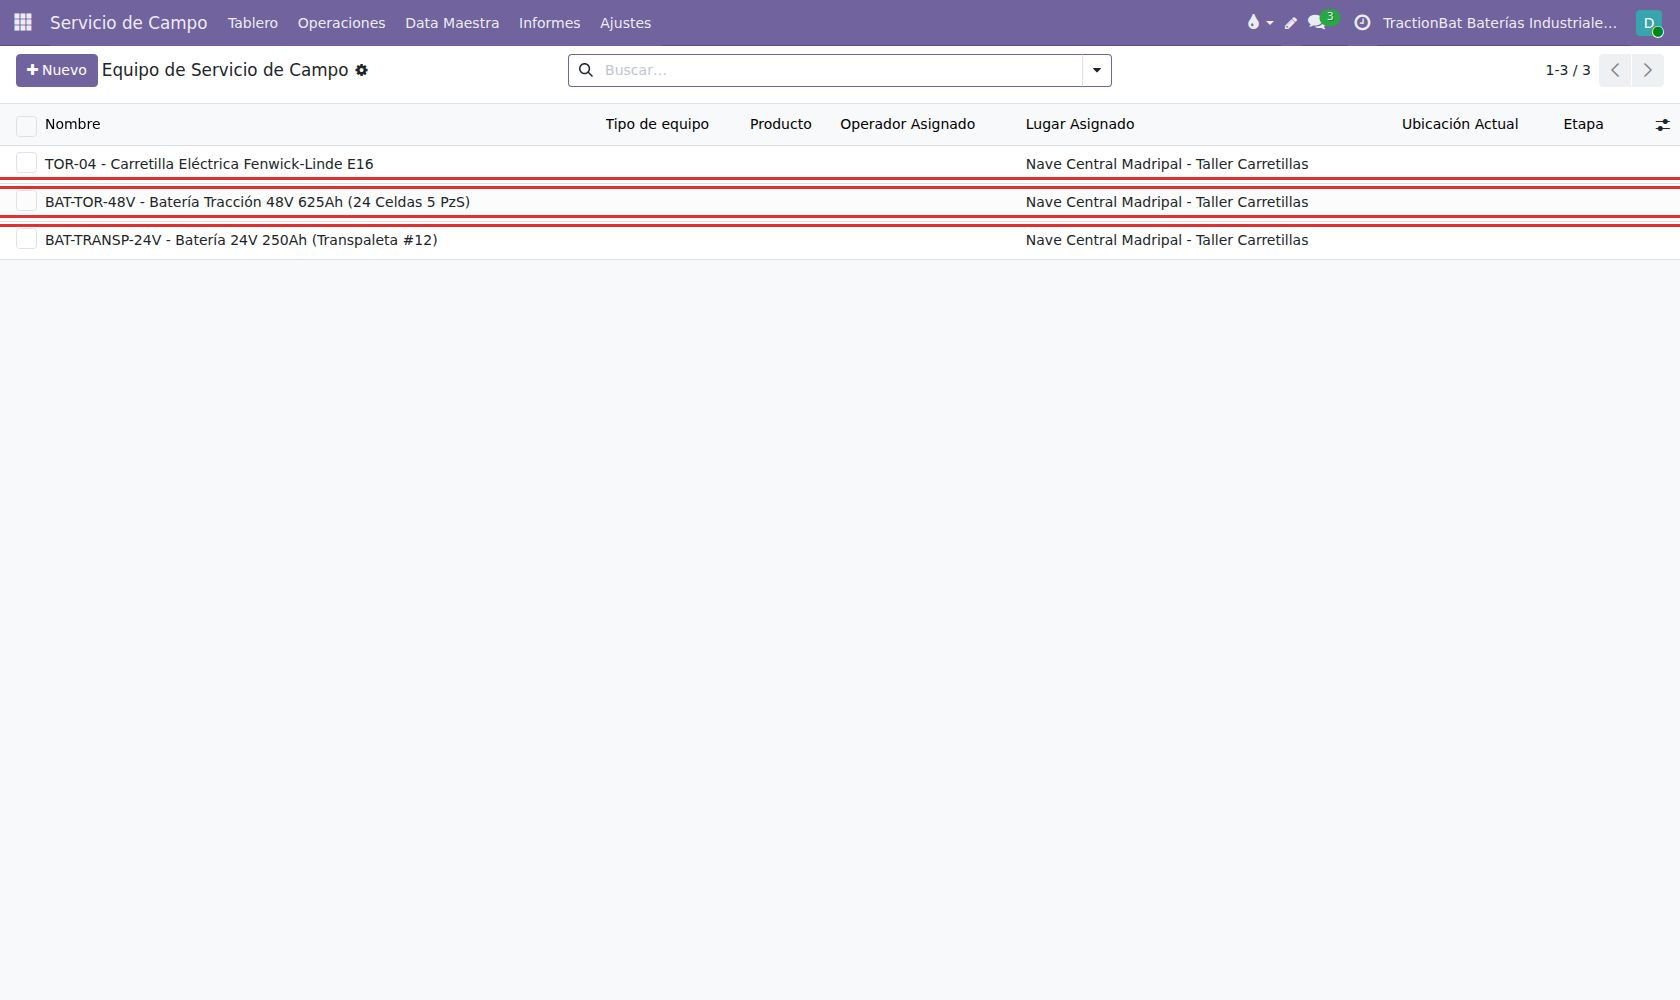The width and height of the screenshot is (1680, 1000).
Task: Sort by Etapa column header
Action: pos(1583,124)
